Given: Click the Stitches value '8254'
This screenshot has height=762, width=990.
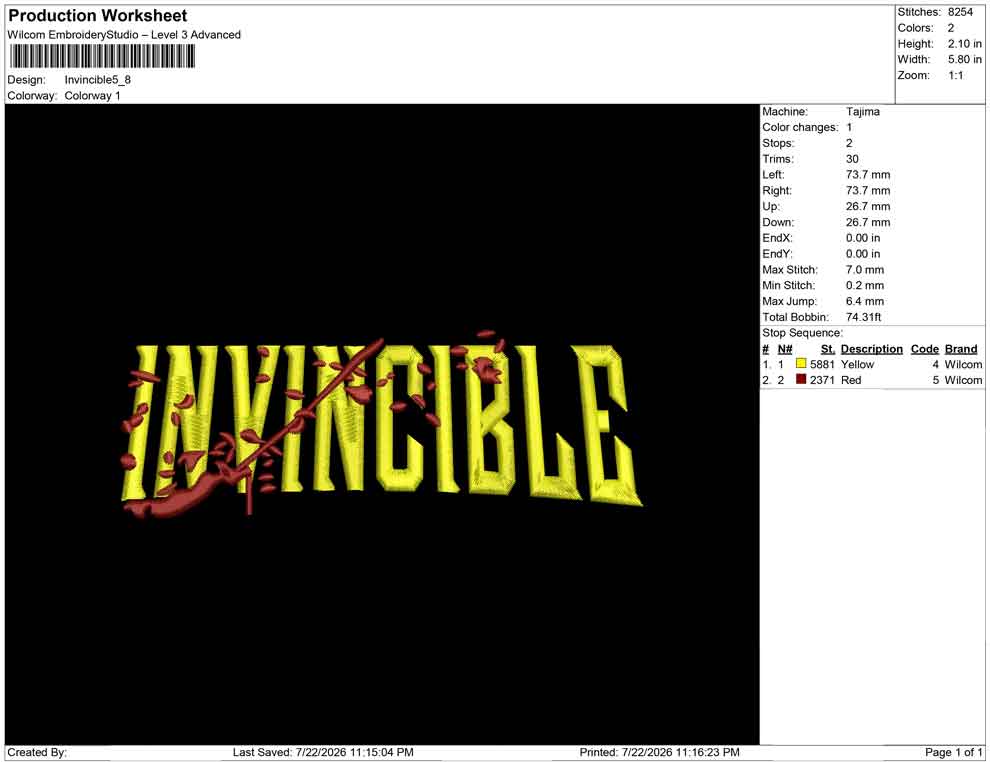Looking at the screenshot, I should [x=960, y=12].
